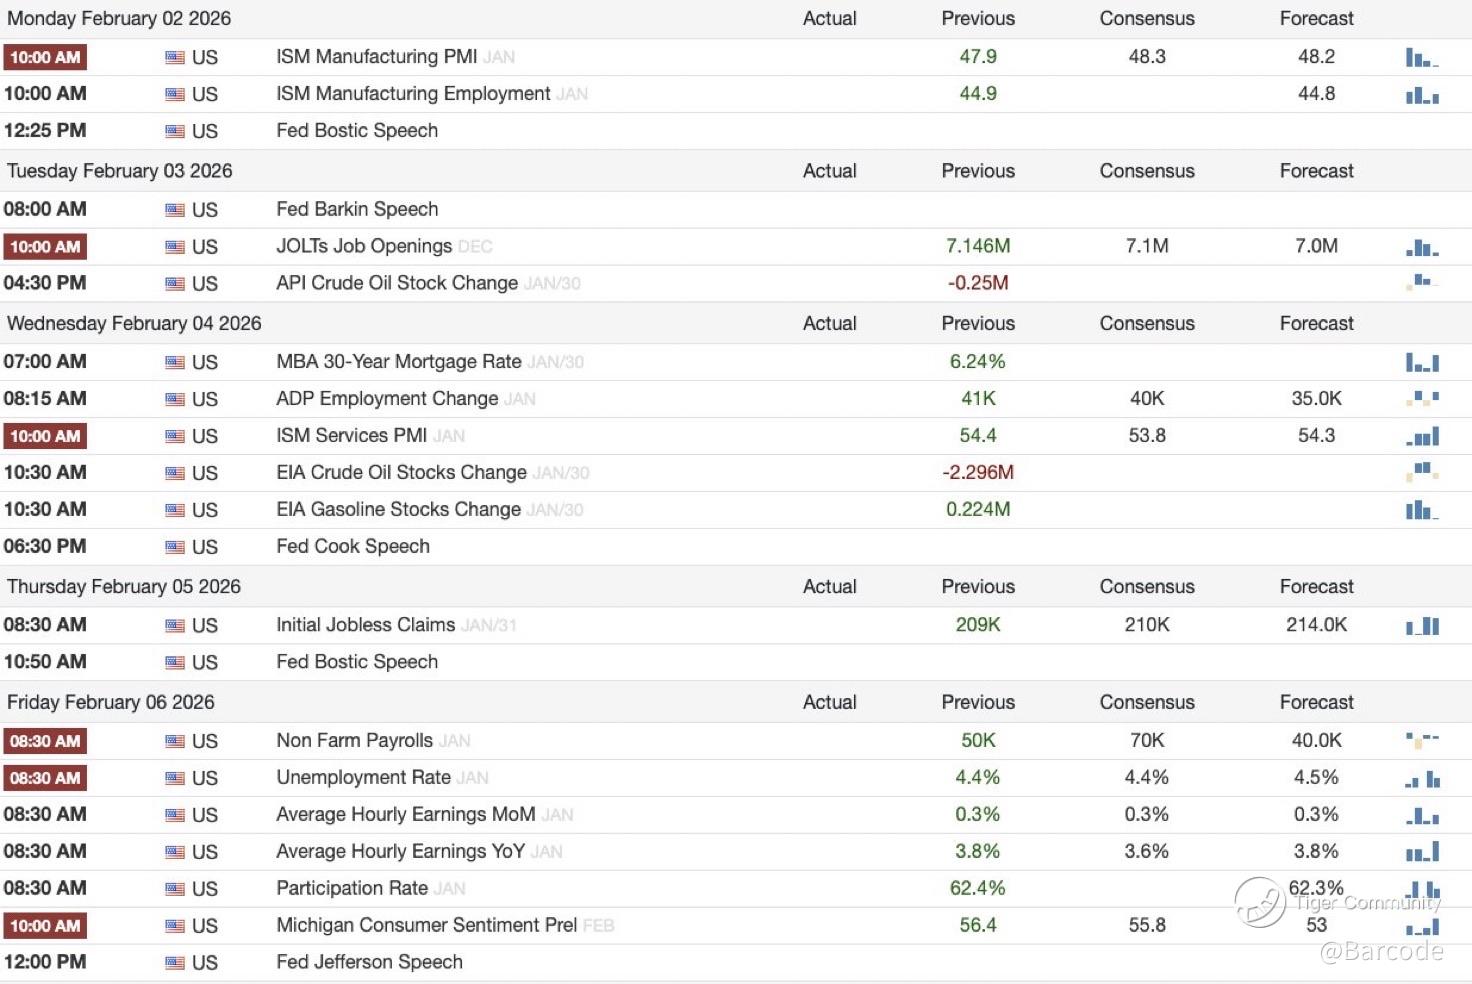The image size is (1472, 984).
Task: Click the Wednesday February 04 2026 header
Action: [134, 323]
